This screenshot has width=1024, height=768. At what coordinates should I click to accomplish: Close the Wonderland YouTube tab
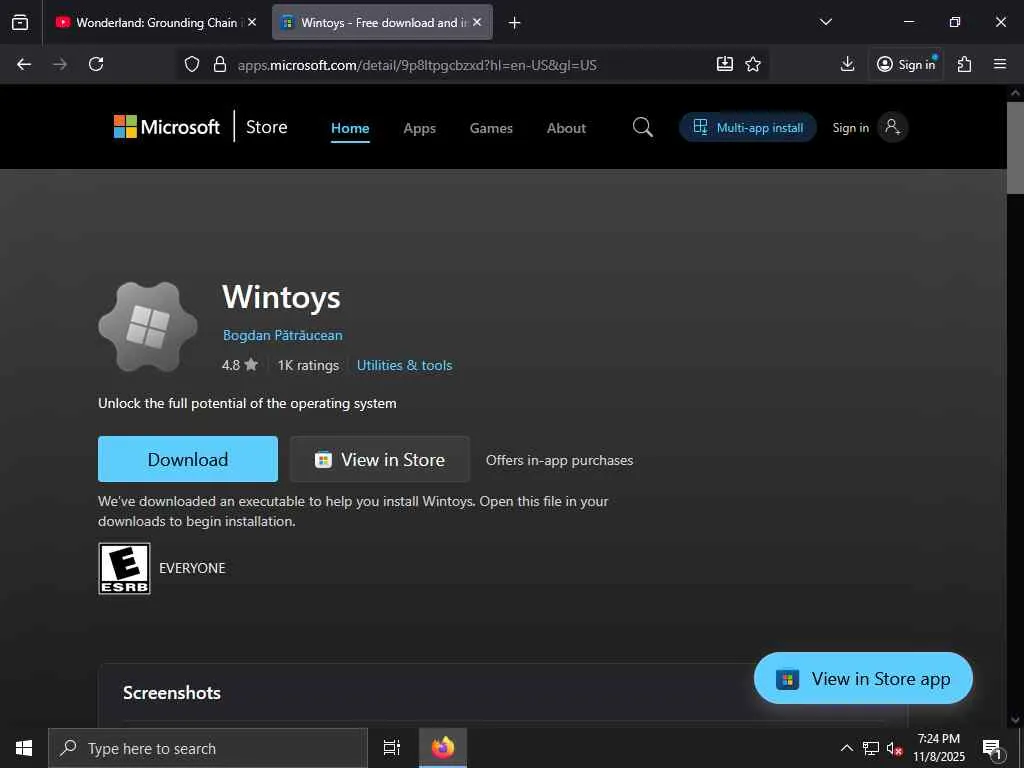[252, 22]
